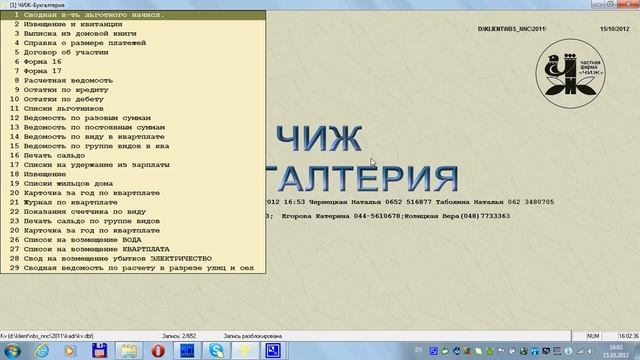Open the Windows Explorer folder taskbar icon

click(x=129, y=351)
